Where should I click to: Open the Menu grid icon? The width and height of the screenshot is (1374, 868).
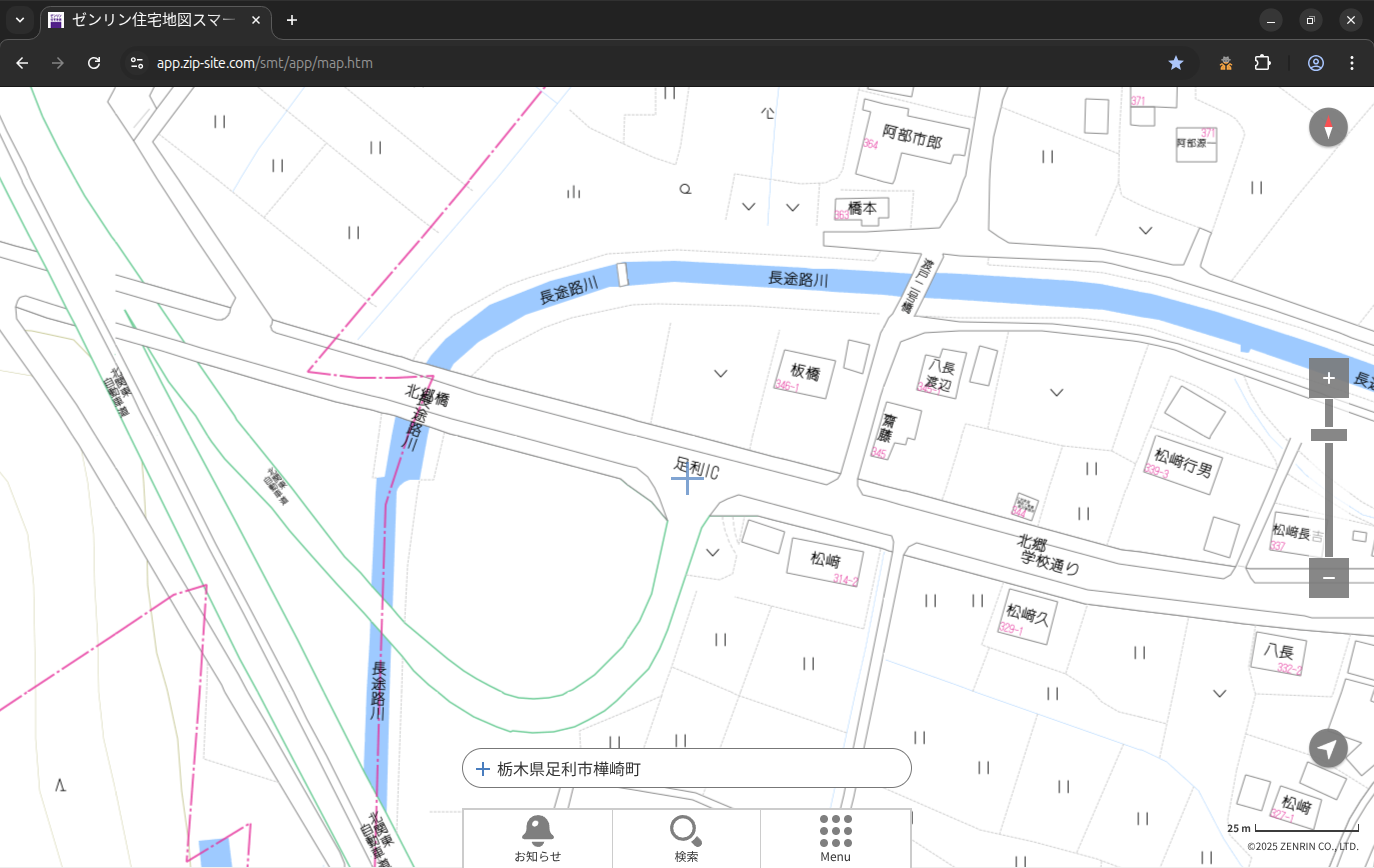tap(835, 838)
